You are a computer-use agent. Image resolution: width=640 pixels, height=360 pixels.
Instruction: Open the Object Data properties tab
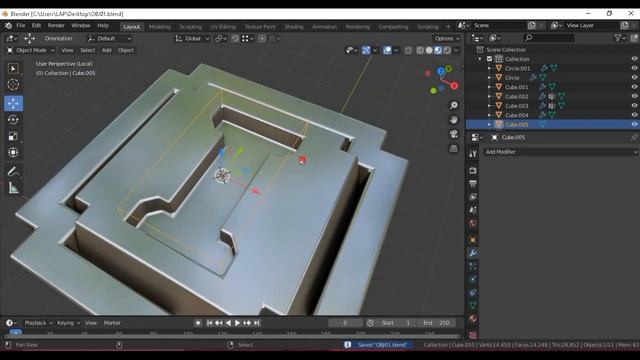(x=473, y=306)
